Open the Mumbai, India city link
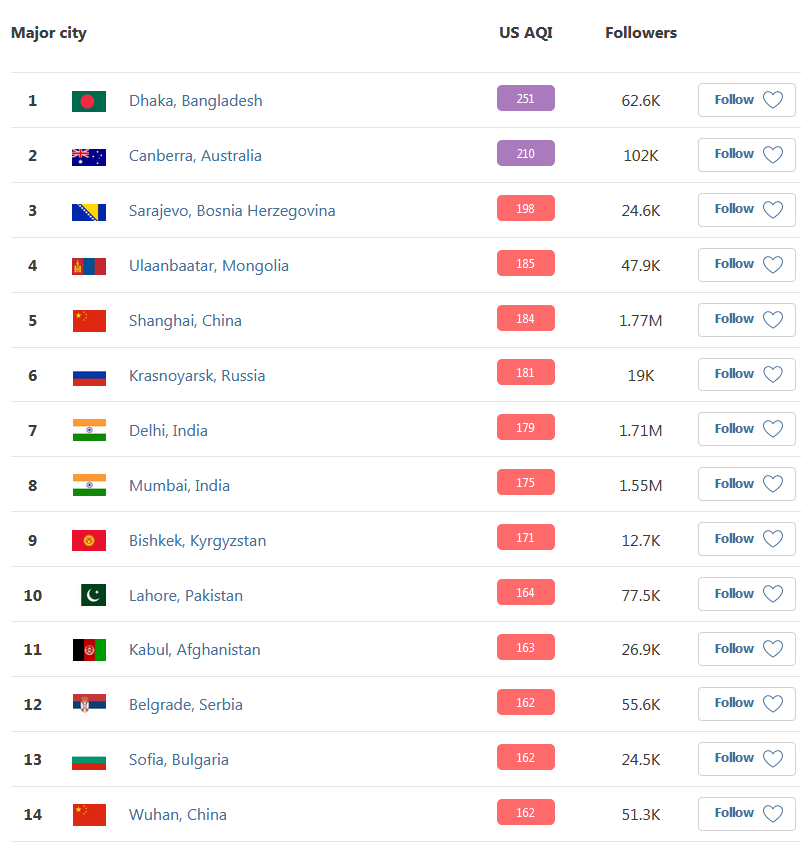Viewport: 809px width, 848px height. point(179,486)
